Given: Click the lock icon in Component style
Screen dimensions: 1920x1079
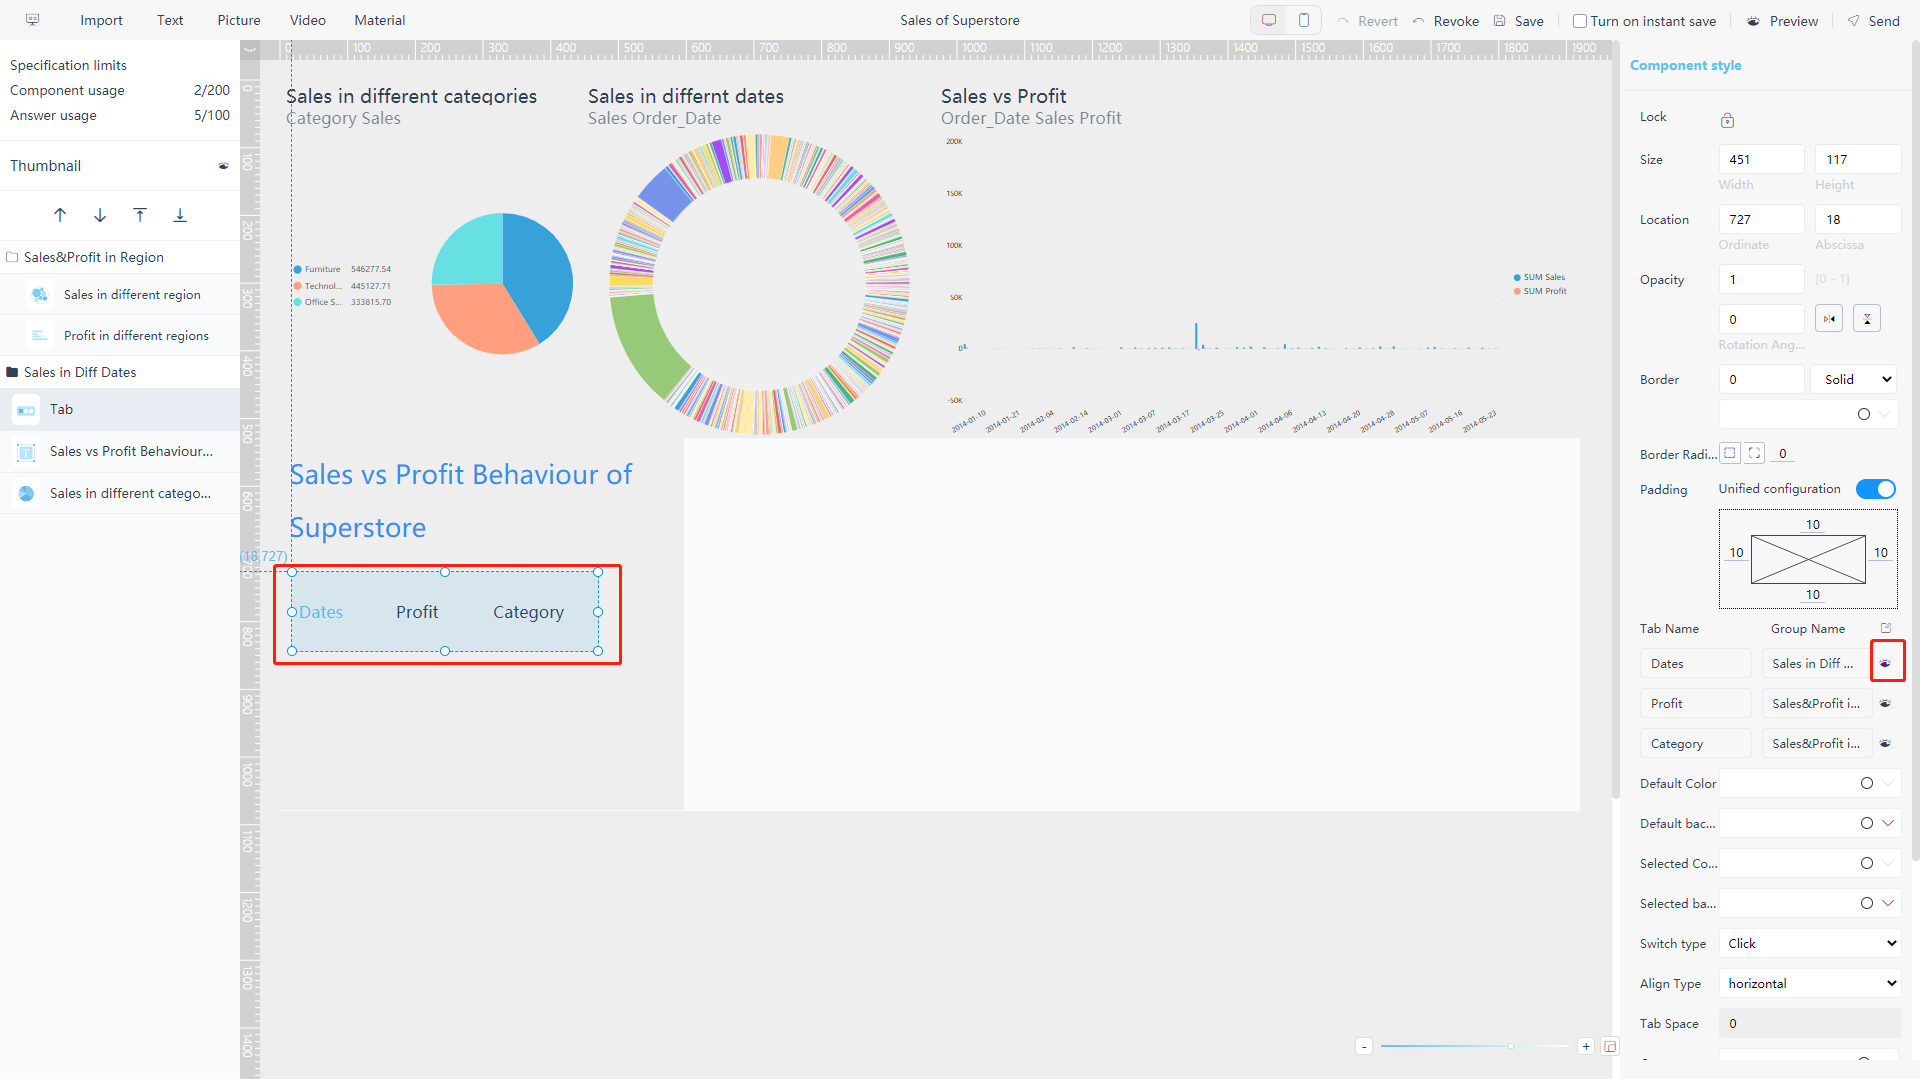Looking at the screenshot, I should click(x=1727, y=120).
